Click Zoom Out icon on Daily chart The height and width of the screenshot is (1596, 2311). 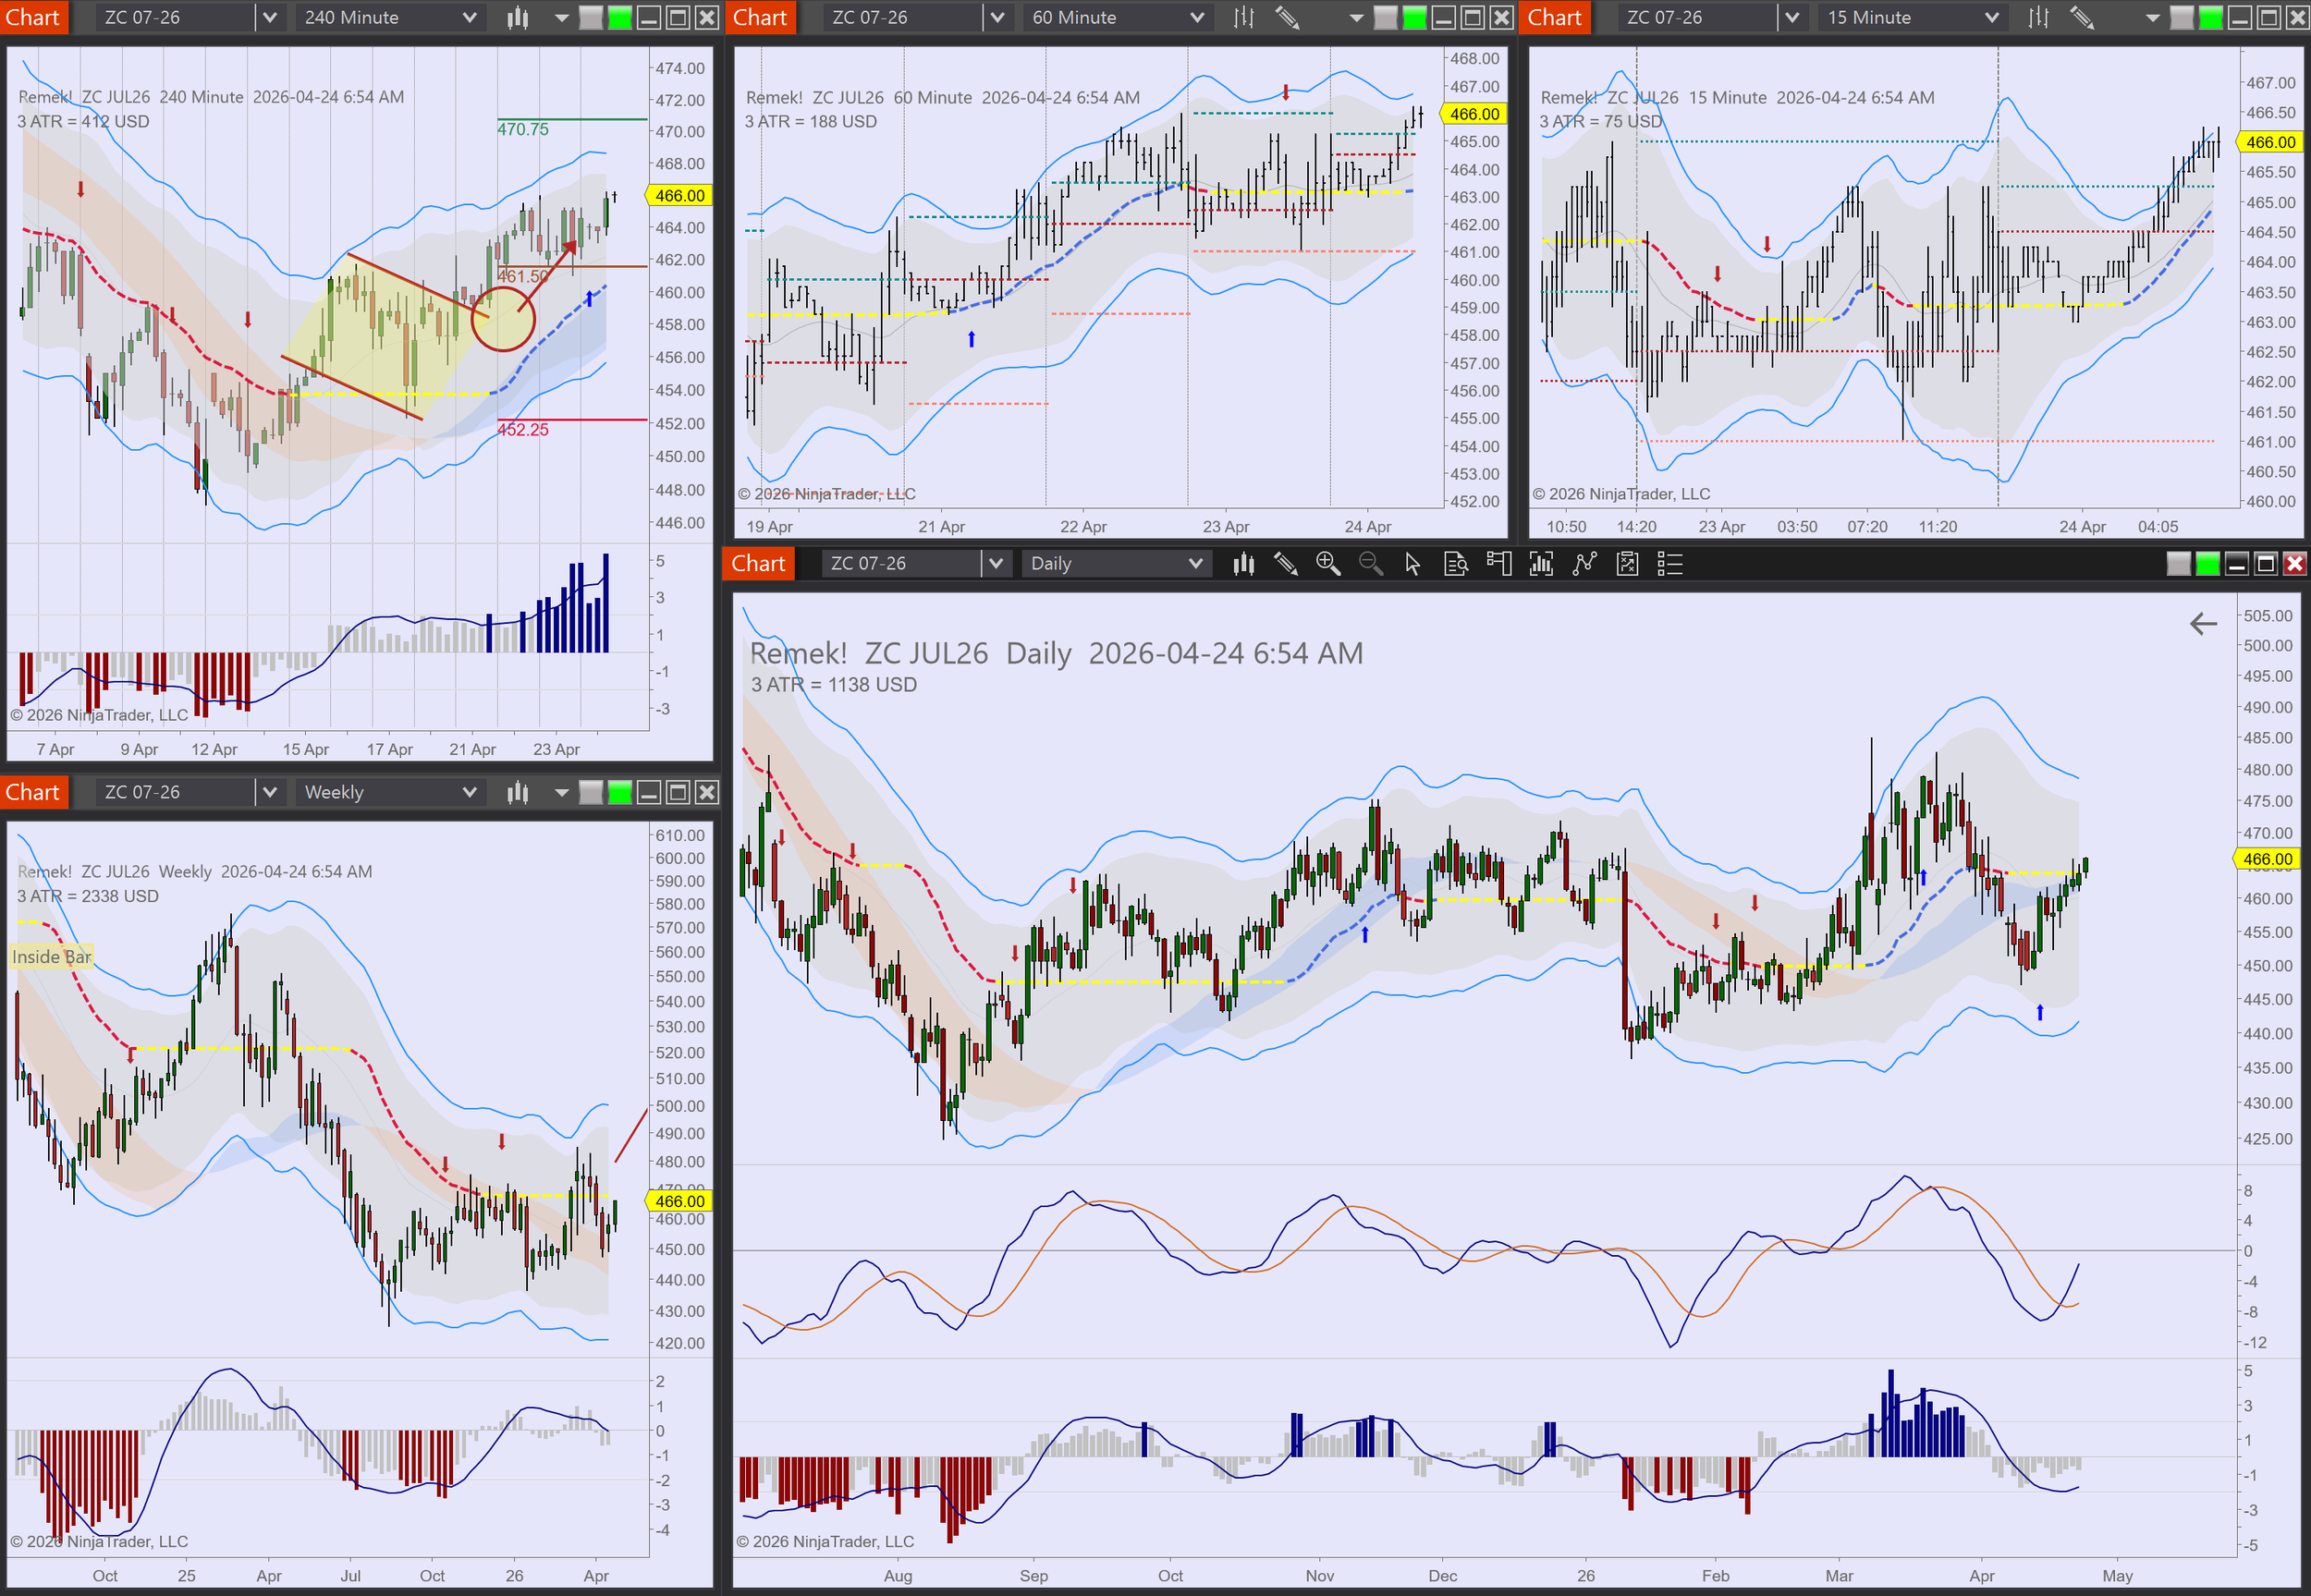click(1370, 564)
